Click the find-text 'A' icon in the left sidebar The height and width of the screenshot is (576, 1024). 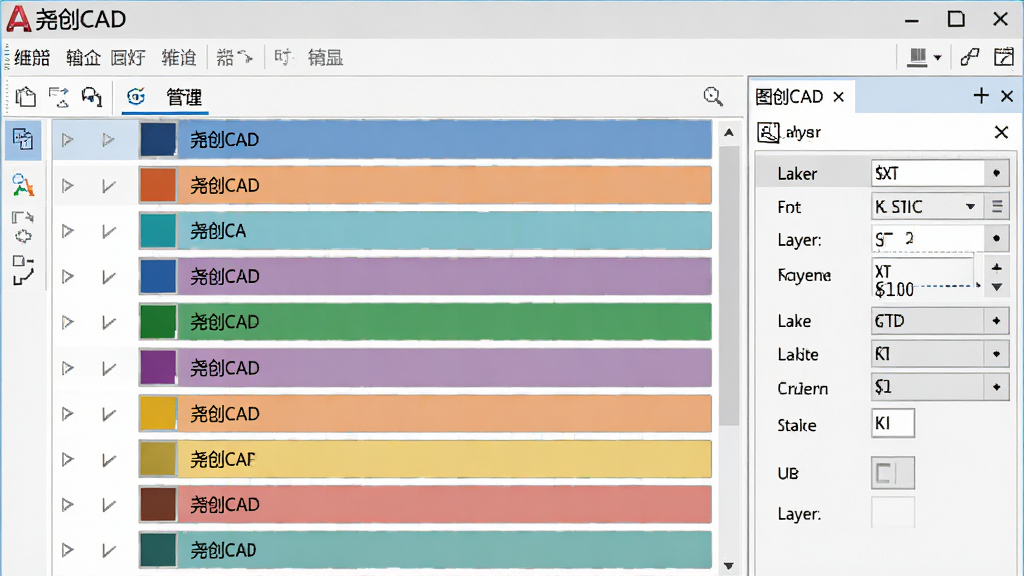pyautogui.click(x=23, y=185)
